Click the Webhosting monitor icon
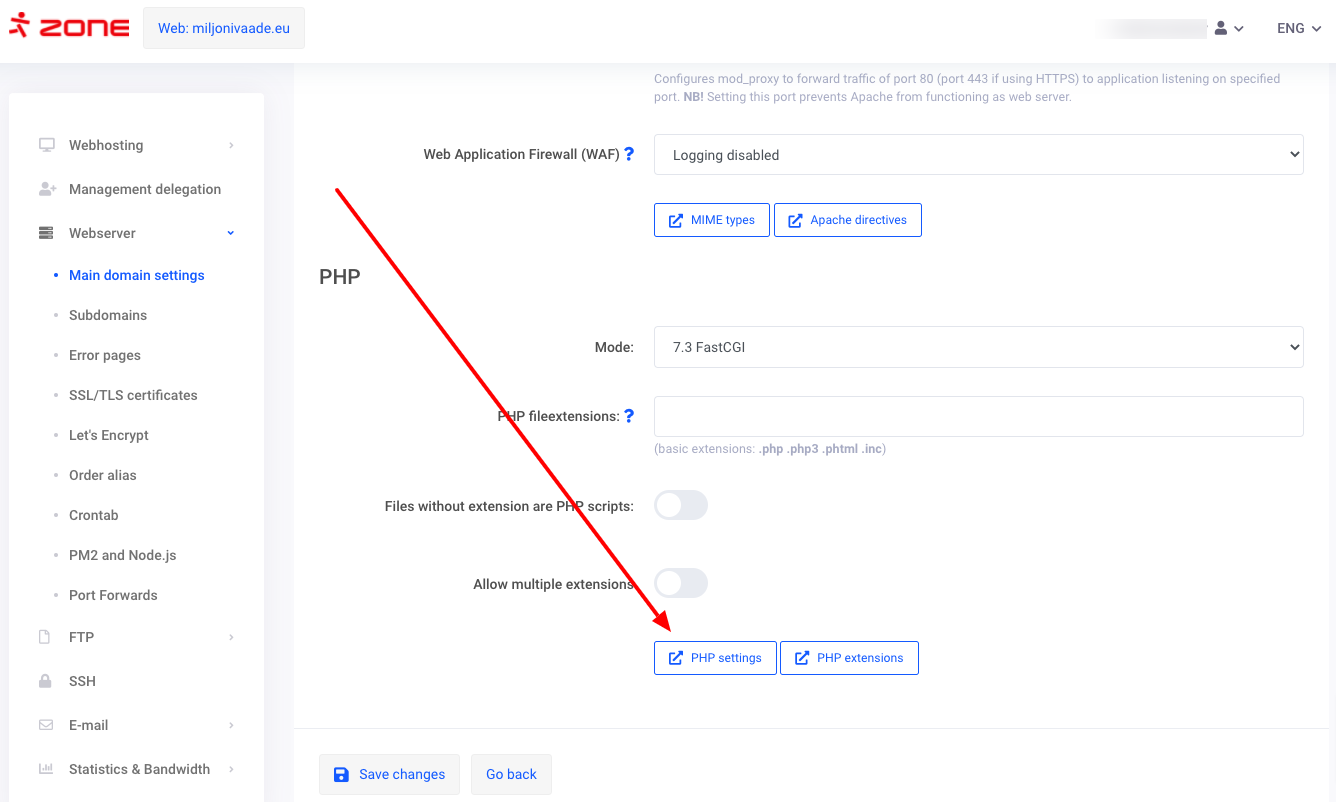Image resolution: width=1336 pixels, height=802 pixels. tap(46, 145)
